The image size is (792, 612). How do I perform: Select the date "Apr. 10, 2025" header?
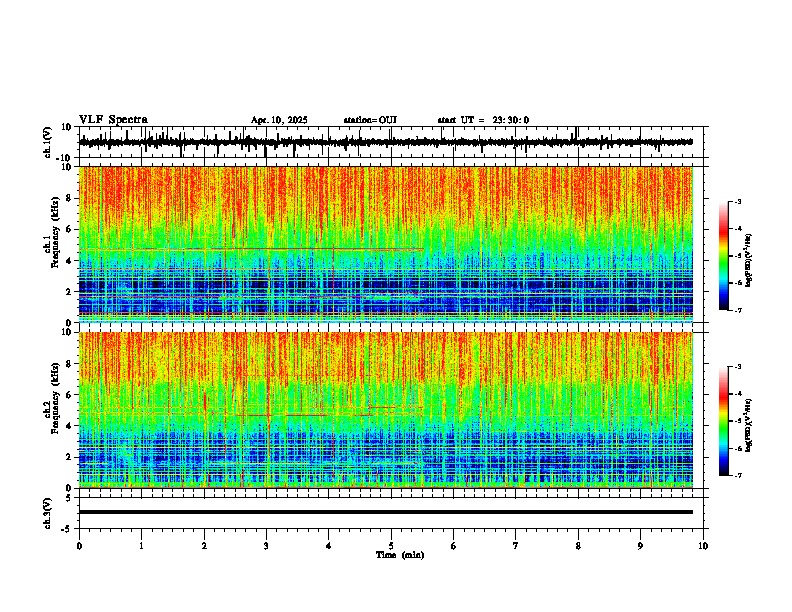click(x=279, y=120)
